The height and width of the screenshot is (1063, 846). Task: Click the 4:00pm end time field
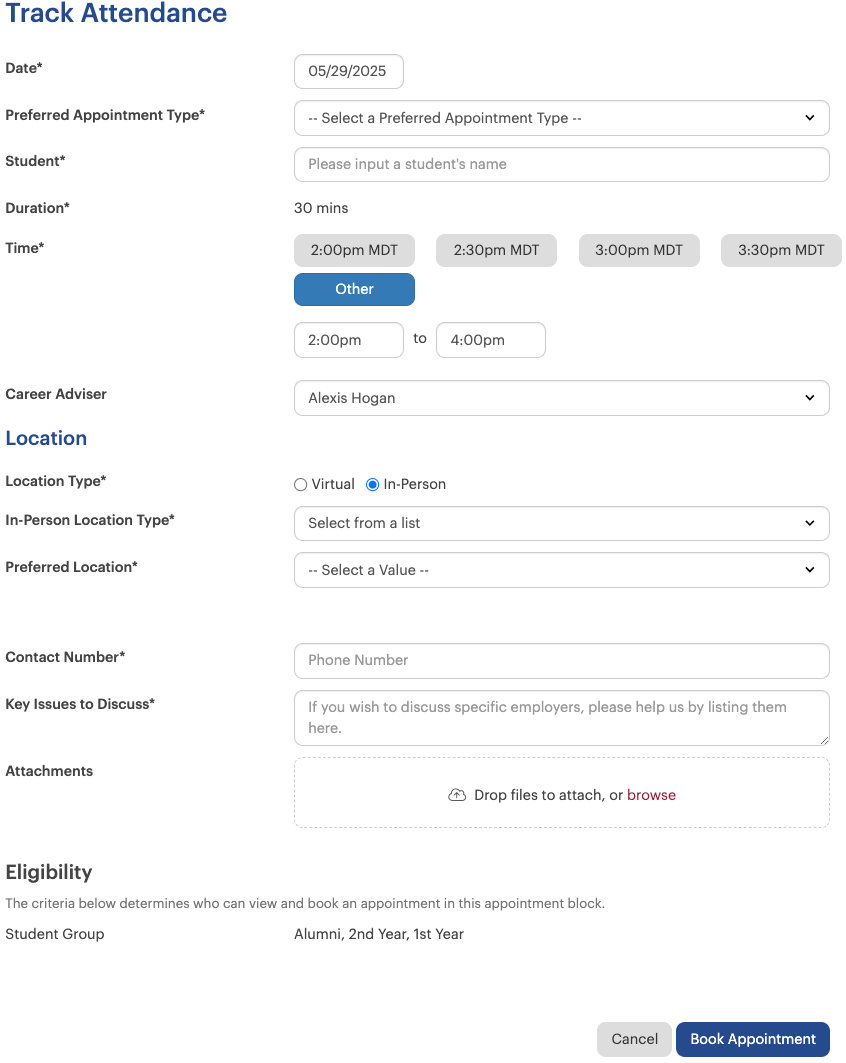[x=491, y=340]
